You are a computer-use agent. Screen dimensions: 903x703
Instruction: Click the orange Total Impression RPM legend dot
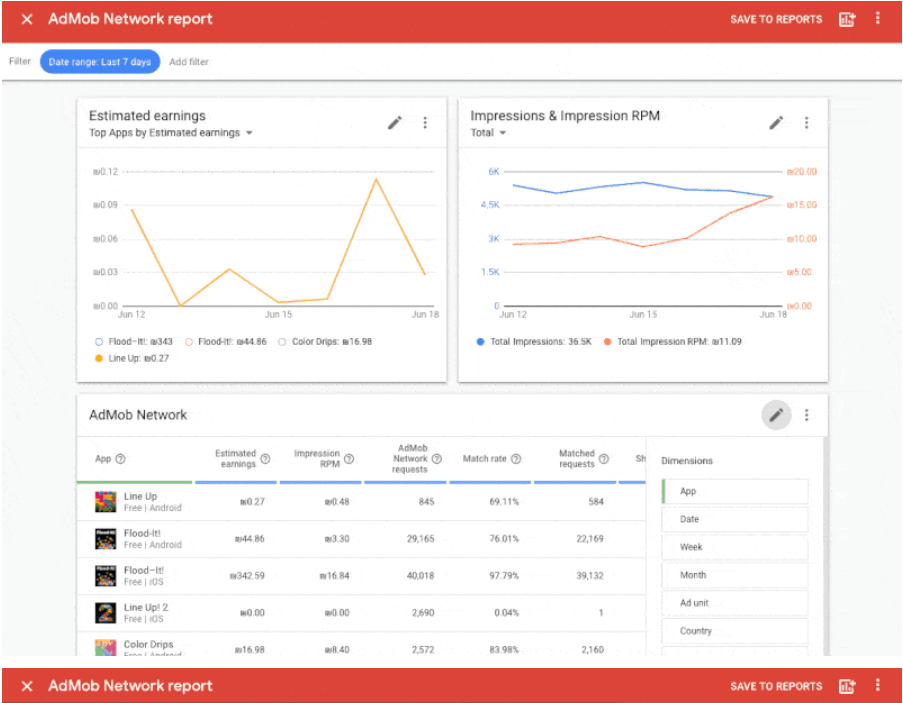pos(607,342)
